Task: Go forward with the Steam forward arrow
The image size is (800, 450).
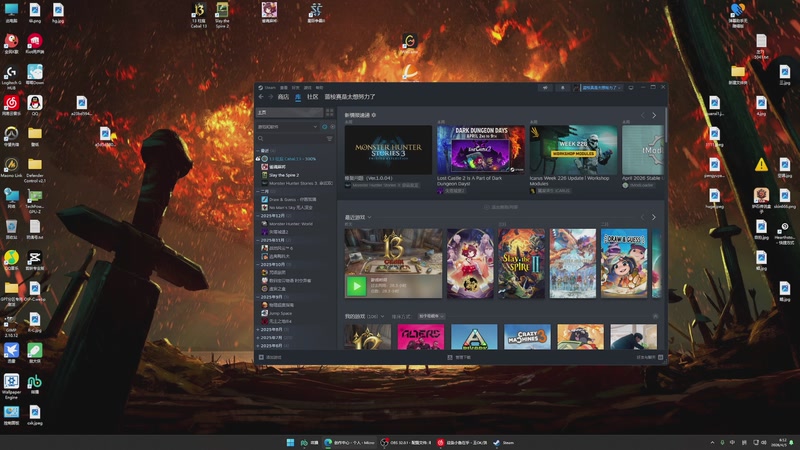Action: click(x=270, y=97)
